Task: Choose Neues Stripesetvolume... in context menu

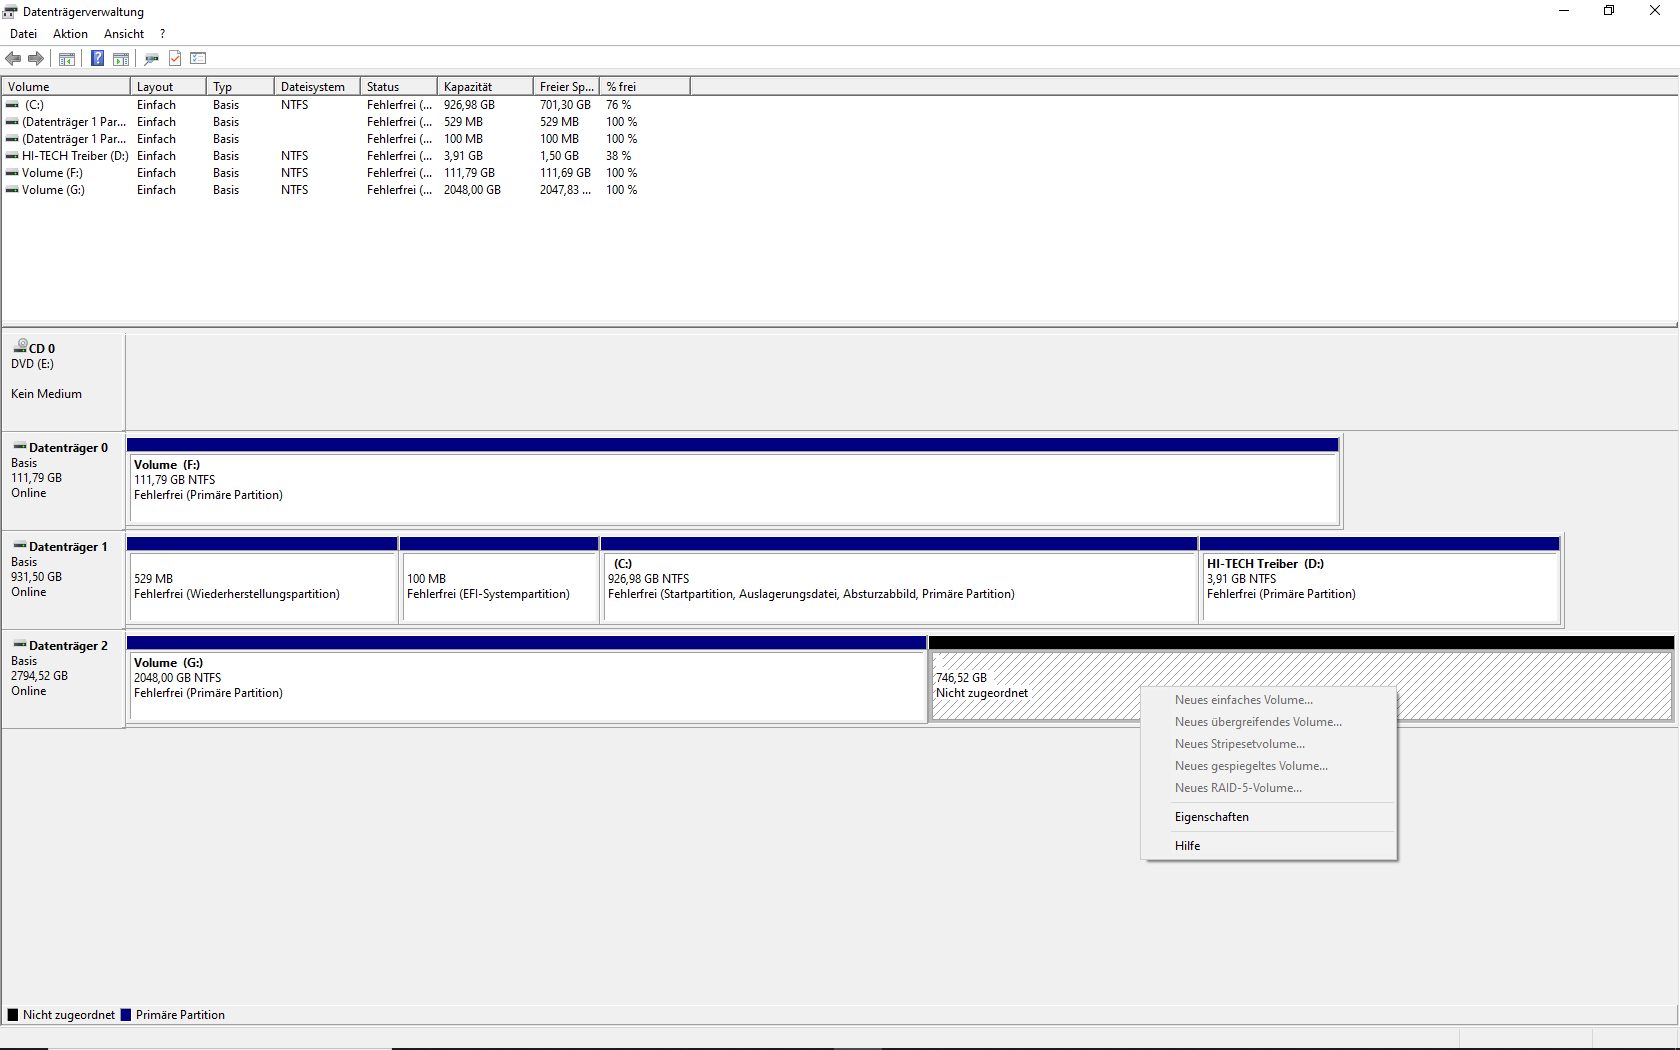Action: pyautogui.click(x=1269, y=744)
